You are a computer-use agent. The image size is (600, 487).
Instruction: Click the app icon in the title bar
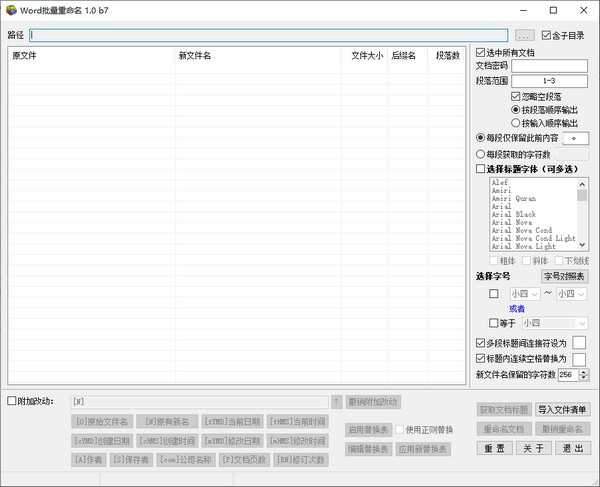(x=11, y=10)
